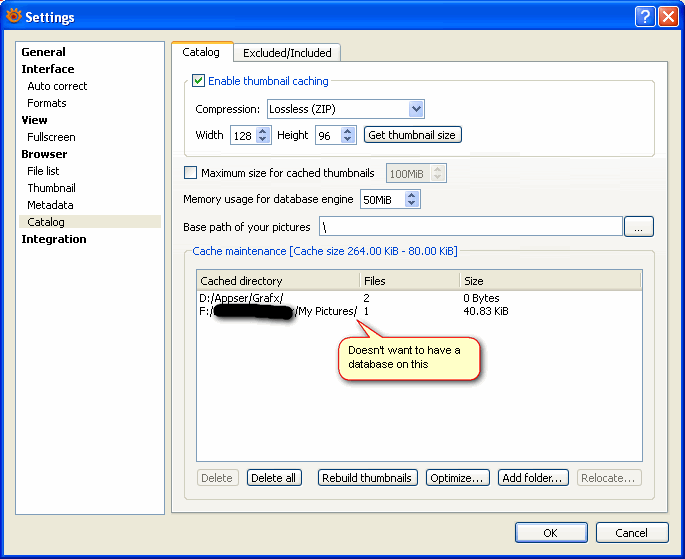Open the Compression dropdown

[416, 109]
